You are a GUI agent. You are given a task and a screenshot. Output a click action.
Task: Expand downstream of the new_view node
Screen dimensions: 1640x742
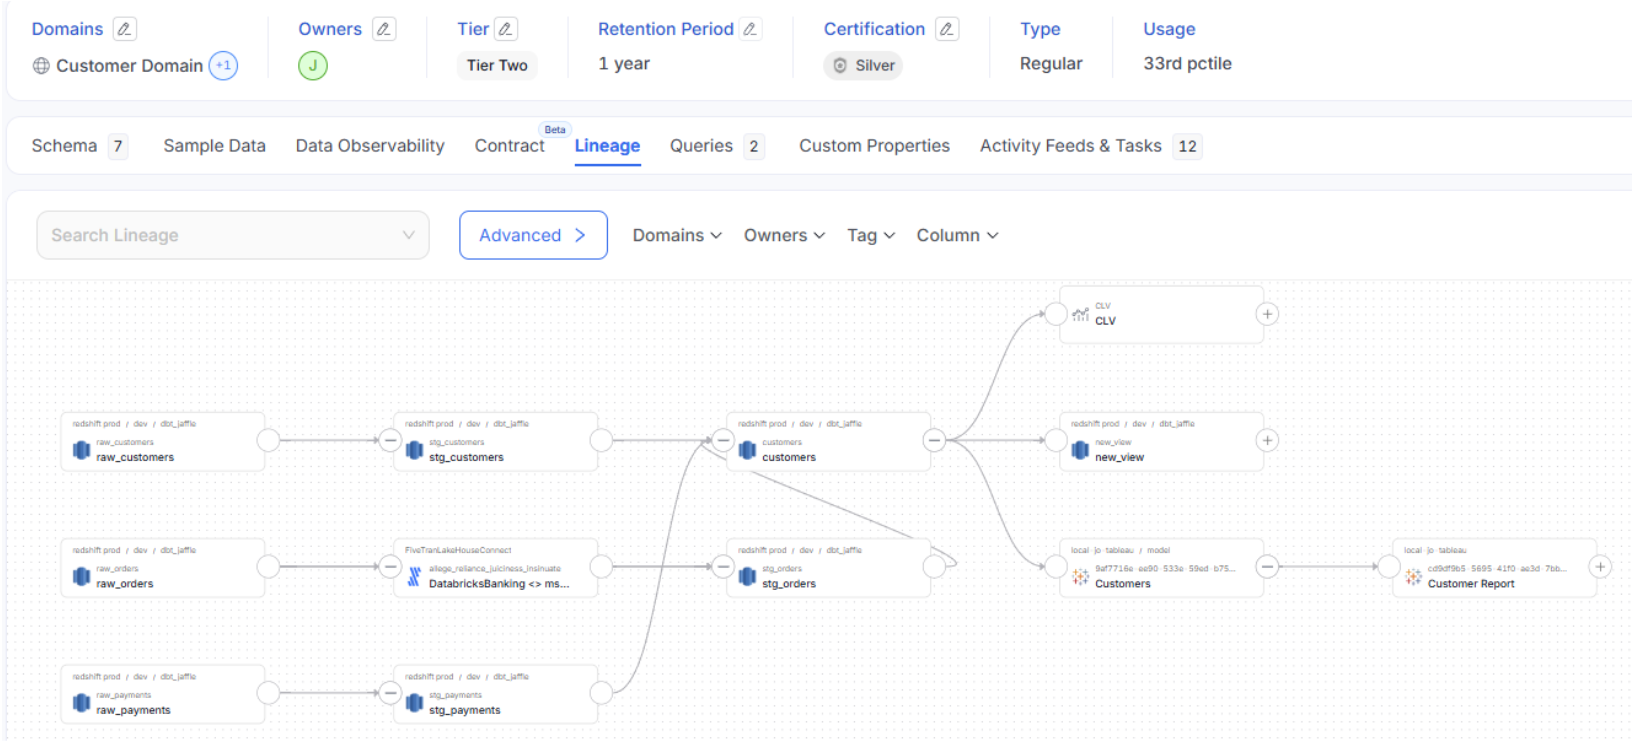pos(1267,441)
